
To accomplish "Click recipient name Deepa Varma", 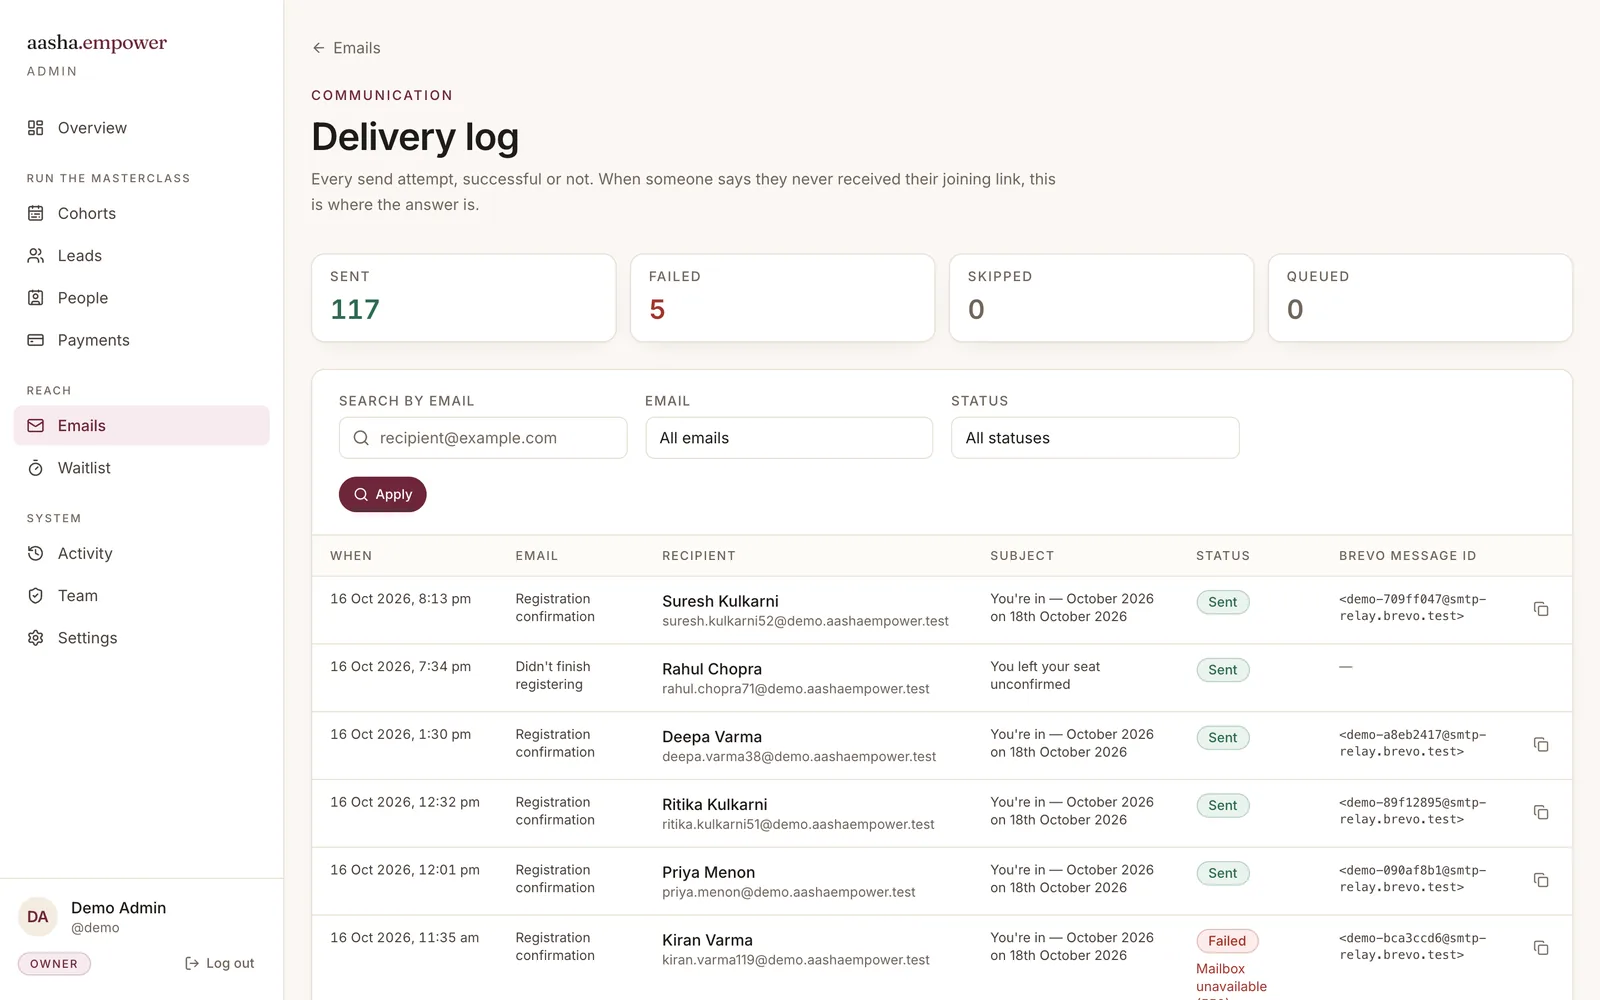I will click(712, 737).
